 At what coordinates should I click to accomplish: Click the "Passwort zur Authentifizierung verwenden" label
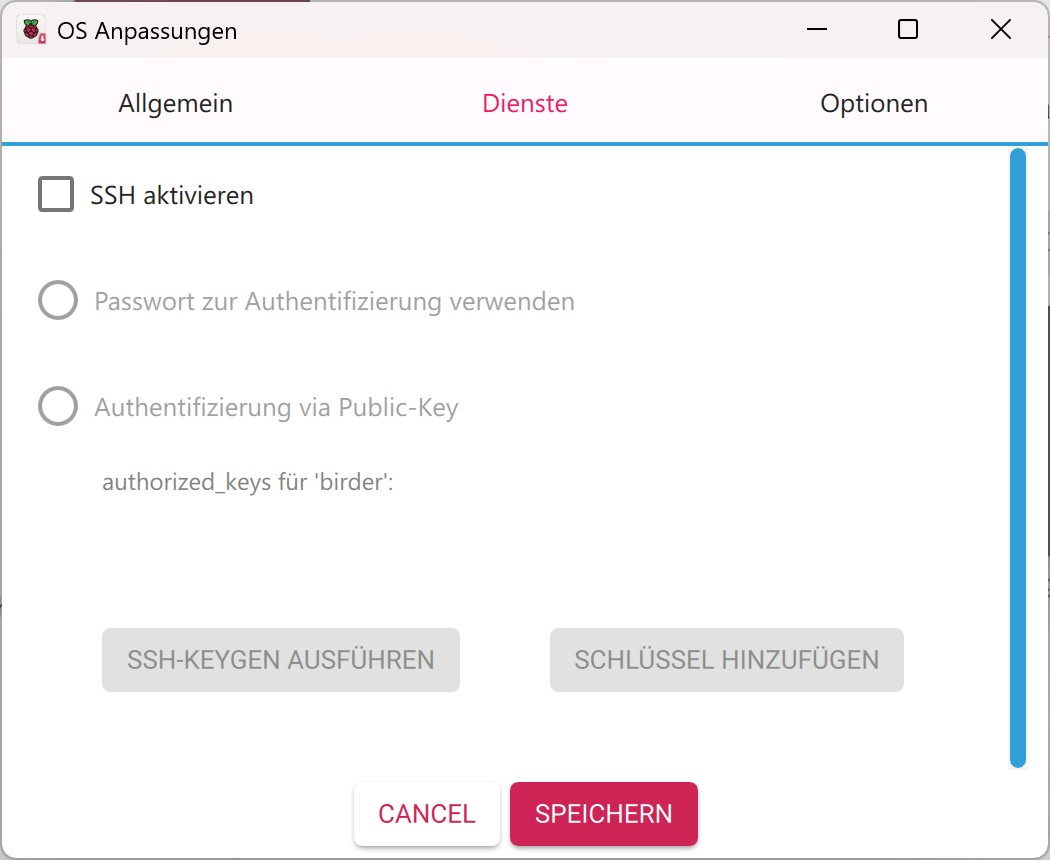[x=334, y=301]
